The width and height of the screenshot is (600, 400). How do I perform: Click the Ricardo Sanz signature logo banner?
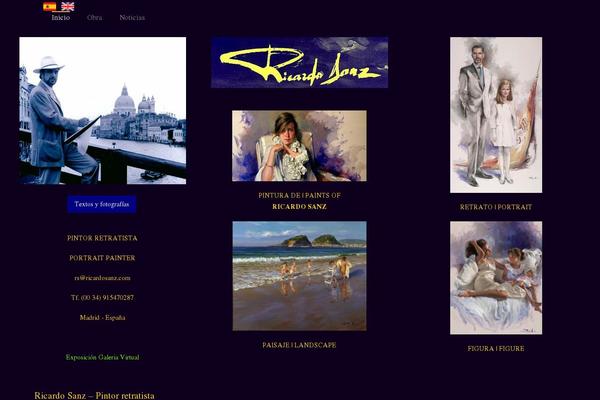[300, 62]
